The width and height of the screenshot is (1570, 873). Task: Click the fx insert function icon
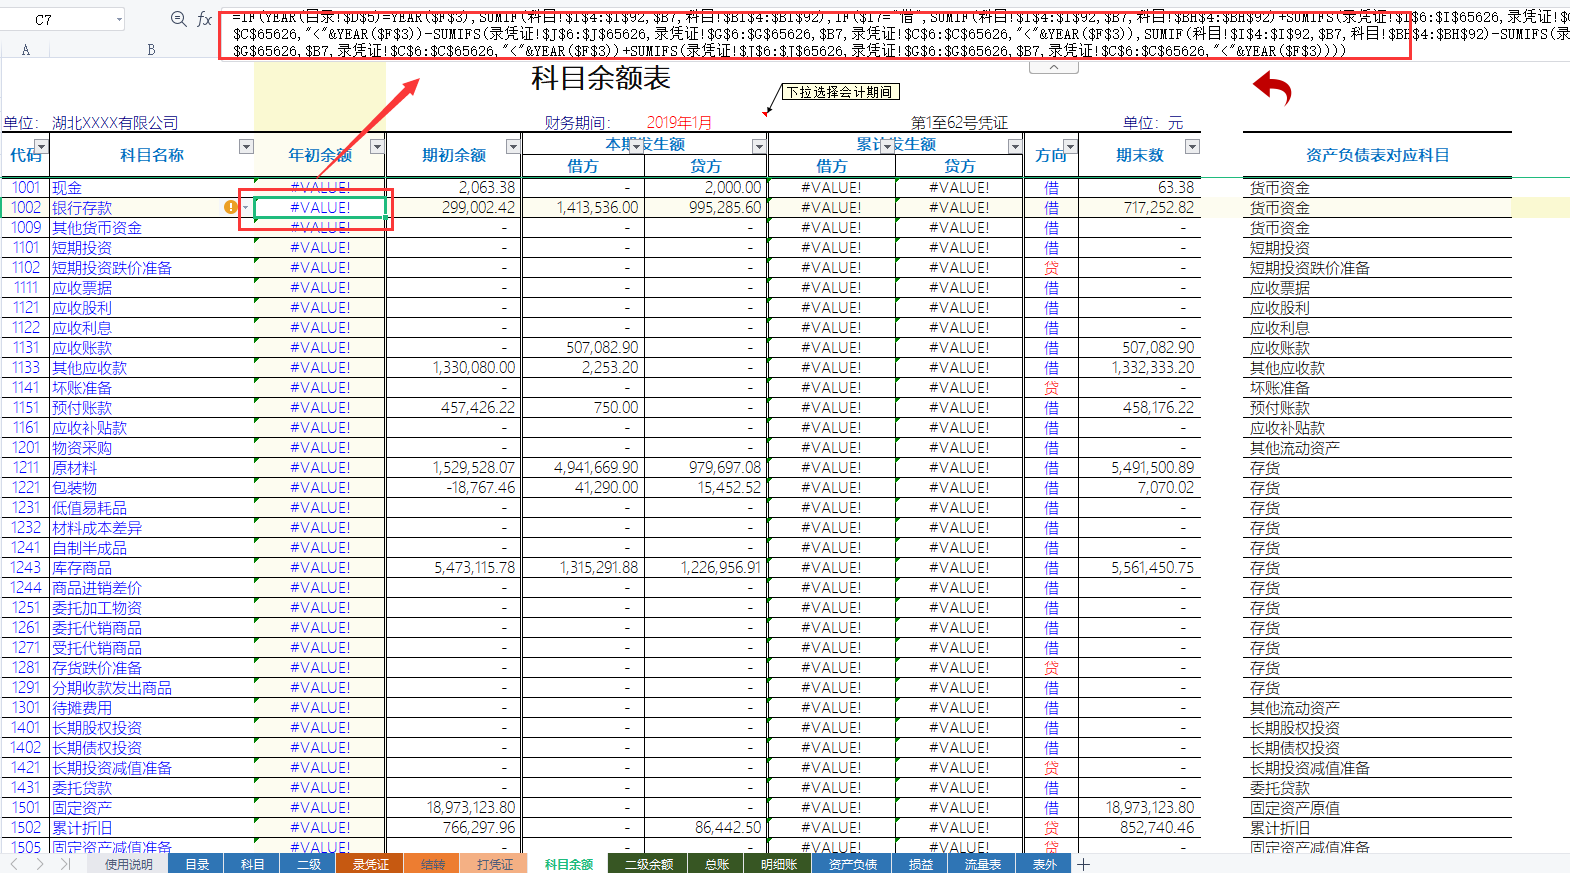pos(204,19)
